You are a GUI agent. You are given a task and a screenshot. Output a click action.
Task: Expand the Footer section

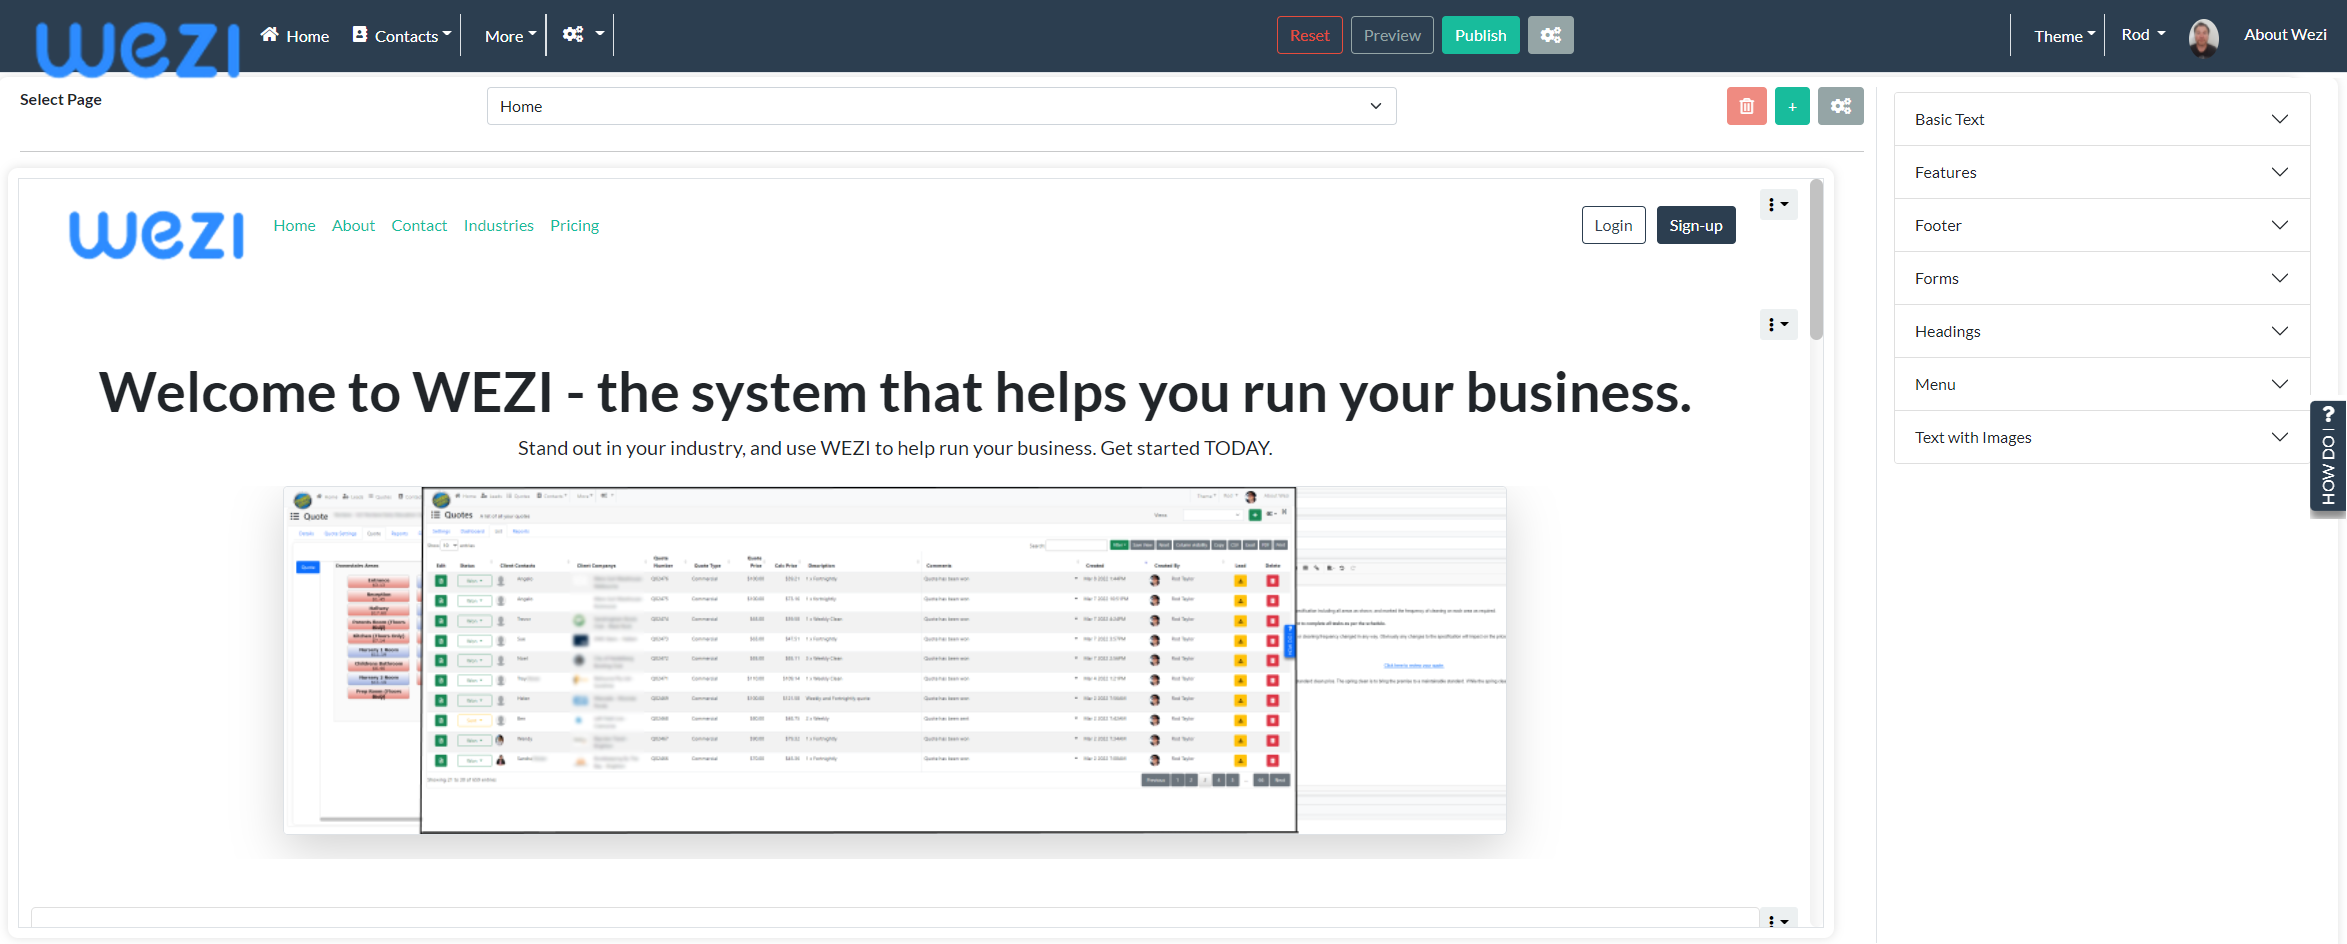(x=2102, y=225)
